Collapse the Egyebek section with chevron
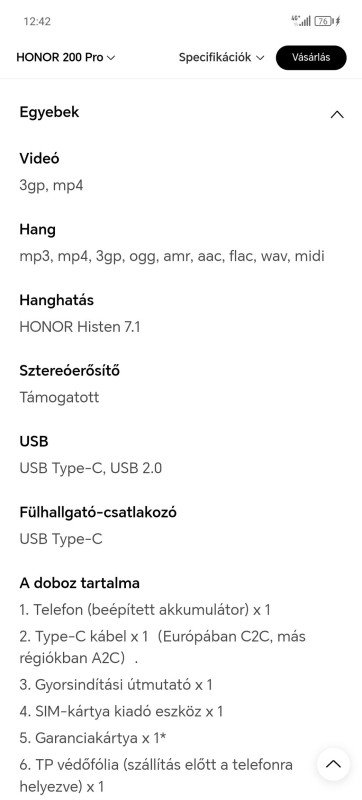The image size is (362, 800). (x=337, y=114)
